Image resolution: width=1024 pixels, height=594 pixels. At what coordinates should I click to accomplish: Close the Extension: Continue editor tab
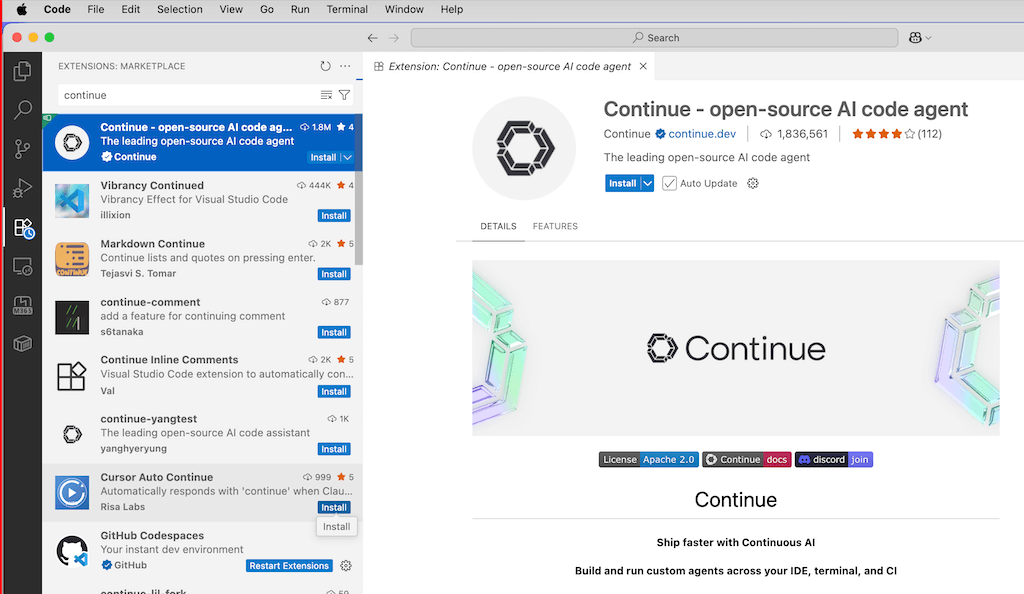643,67
